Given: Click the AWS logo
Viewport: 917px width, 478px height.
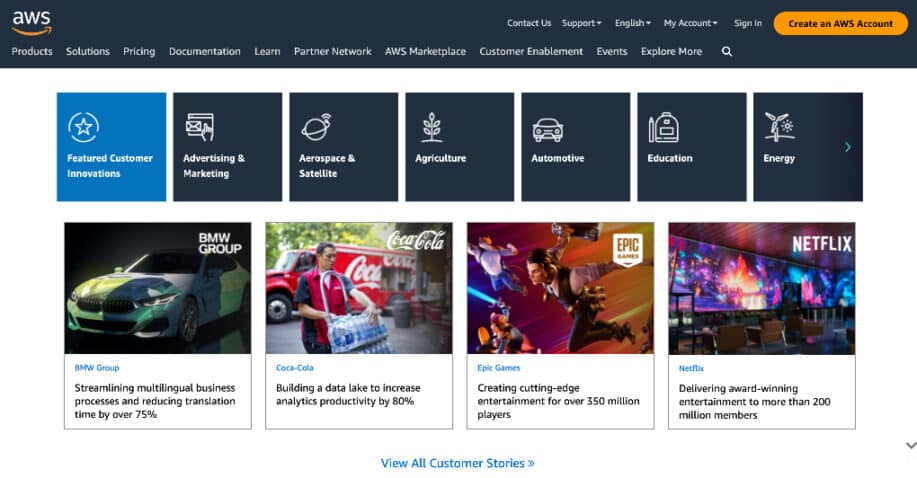Looking at the screenshot, I should point(32,23).
